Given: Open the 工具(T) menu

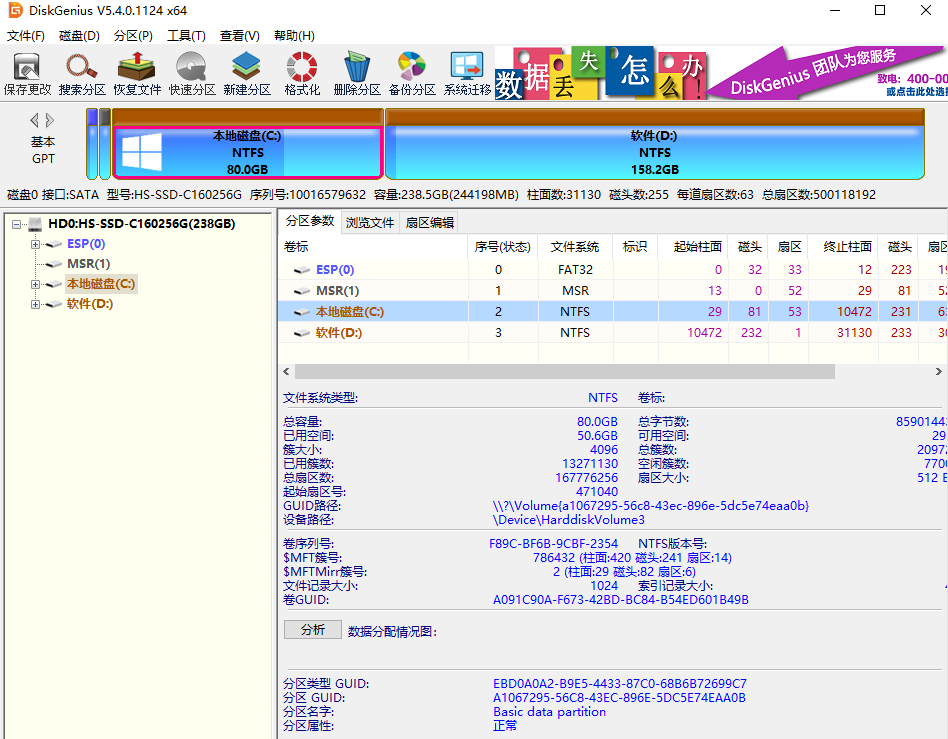Looking at the screenshot, I should click(186, 36).
